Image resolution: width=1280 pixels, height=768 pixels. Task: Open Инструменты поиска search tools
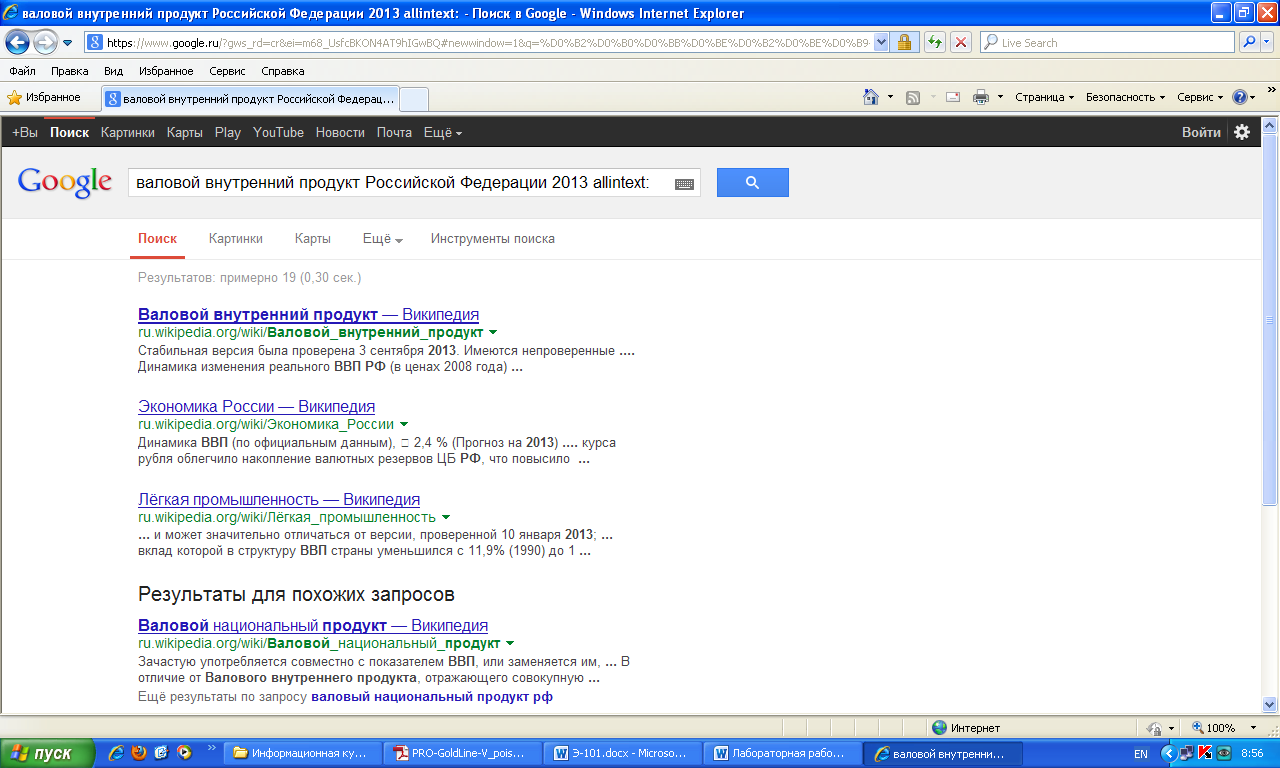pyautogui.click(x=493, y=239)
